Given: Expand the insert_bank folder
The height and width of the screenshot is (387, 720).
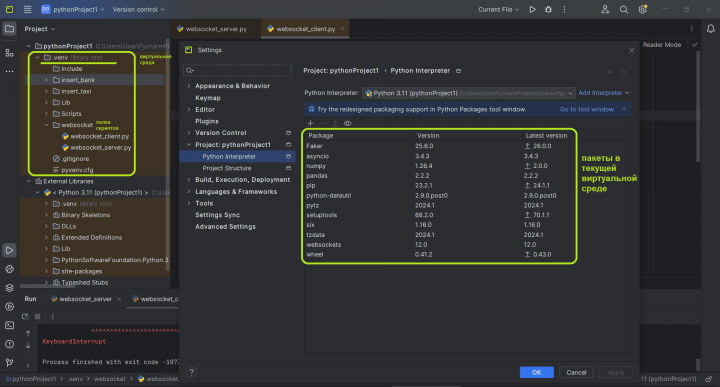Looking at the screenshot, I should [x=46, y=80].
